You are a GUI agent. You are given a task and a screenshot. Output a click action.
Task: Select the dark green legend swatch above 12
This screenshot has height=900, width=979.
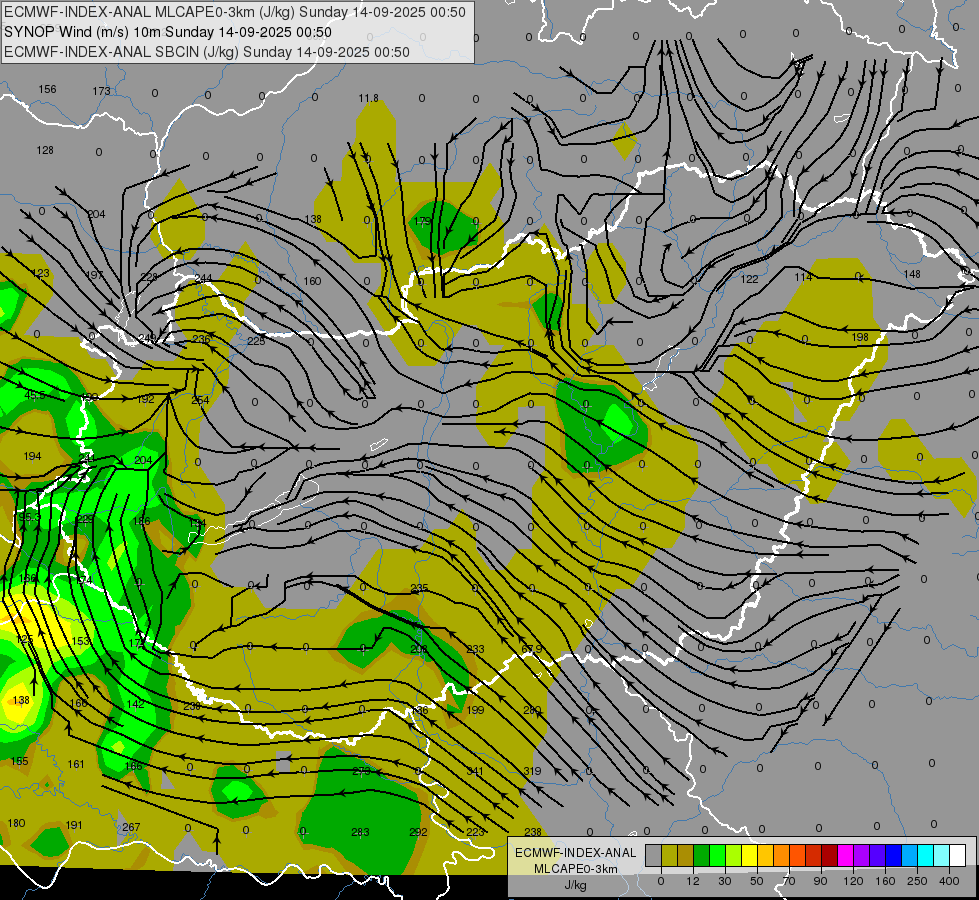pyautogui.click(x=702, y=856)
